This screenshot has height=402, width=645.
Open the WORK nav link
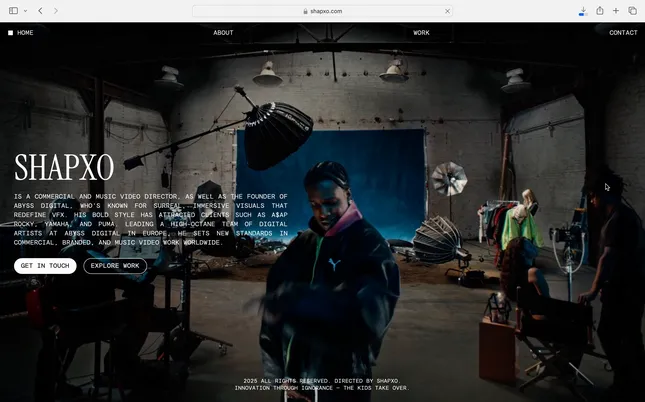click(421, 33)
